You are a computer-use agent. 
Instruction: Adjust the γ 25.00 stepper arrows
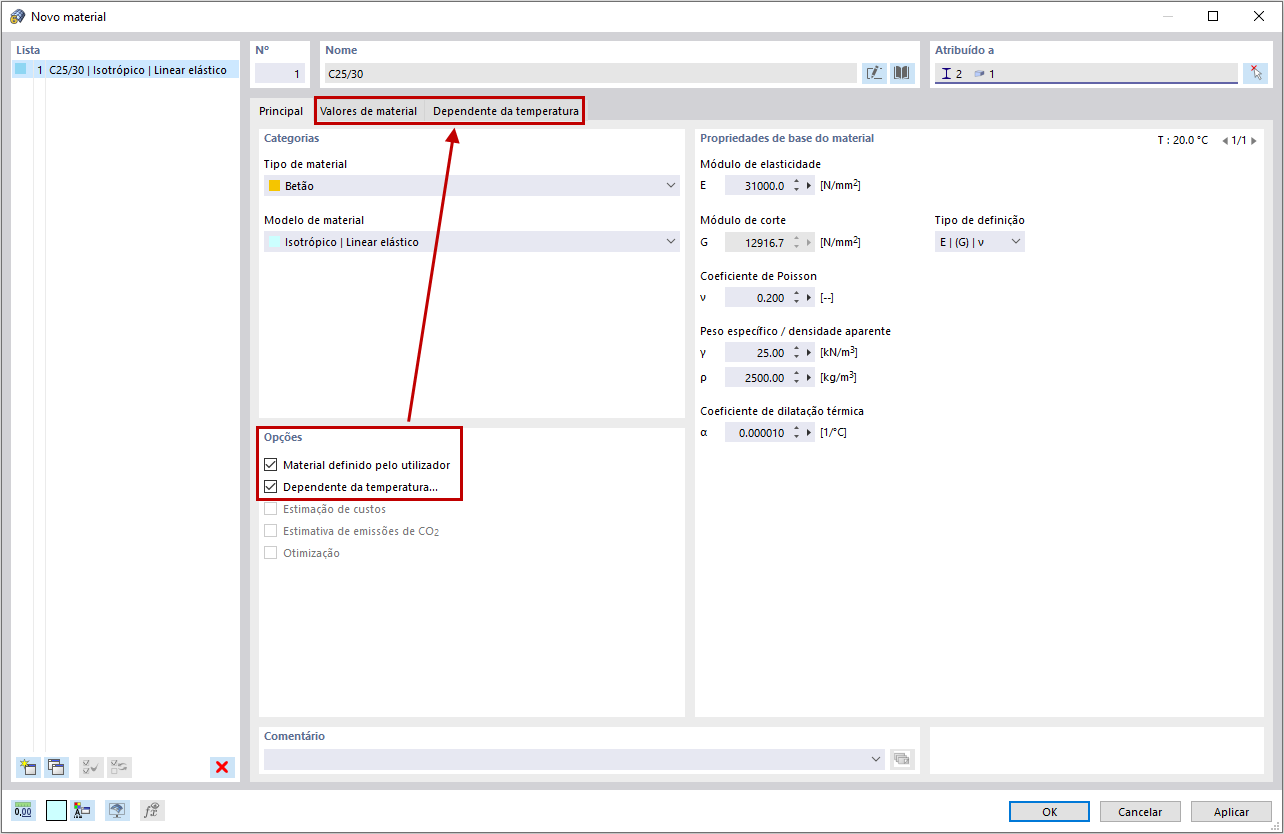click(x=796, y=353)
